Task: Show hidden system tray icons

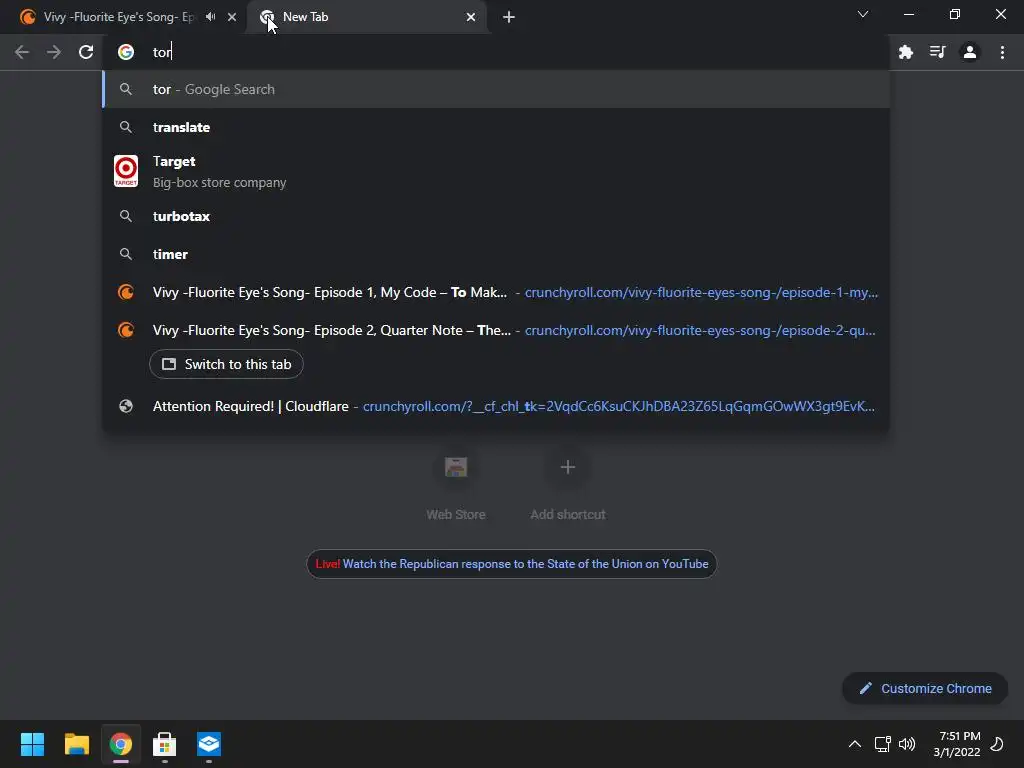Action: pos(854,744)
